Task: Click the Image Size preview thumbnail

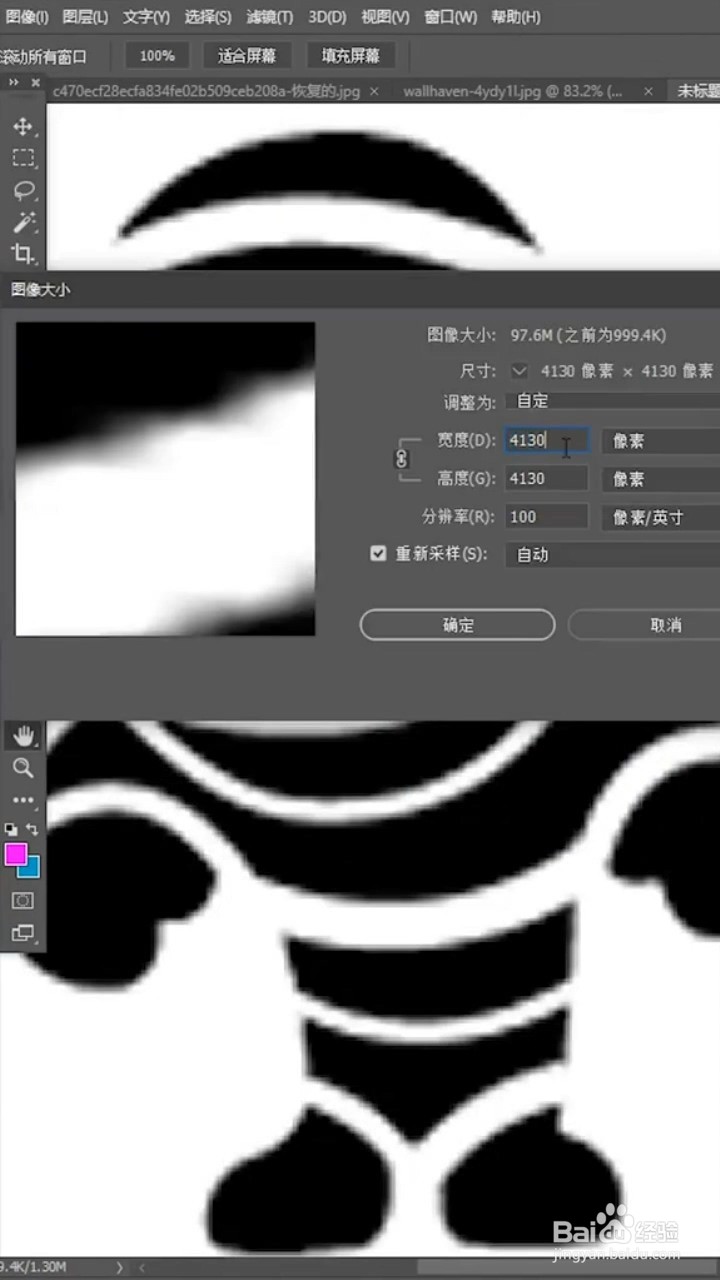Action: coord(165,479)
